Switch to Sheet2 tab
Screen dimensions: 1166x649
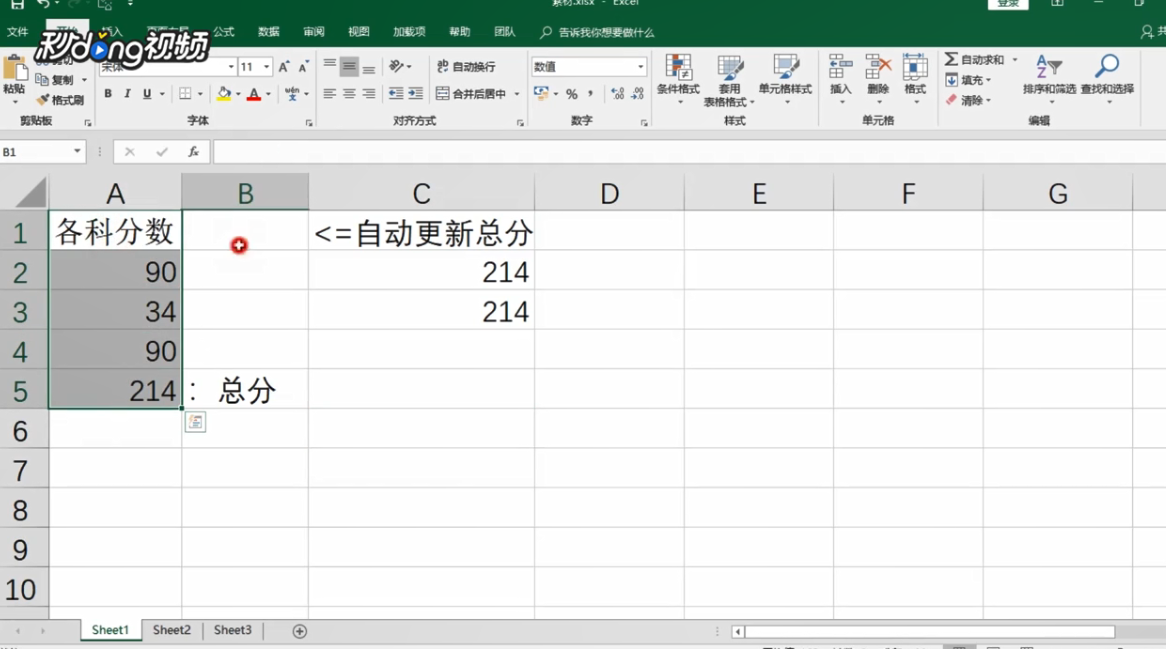[x=172, y=630]
